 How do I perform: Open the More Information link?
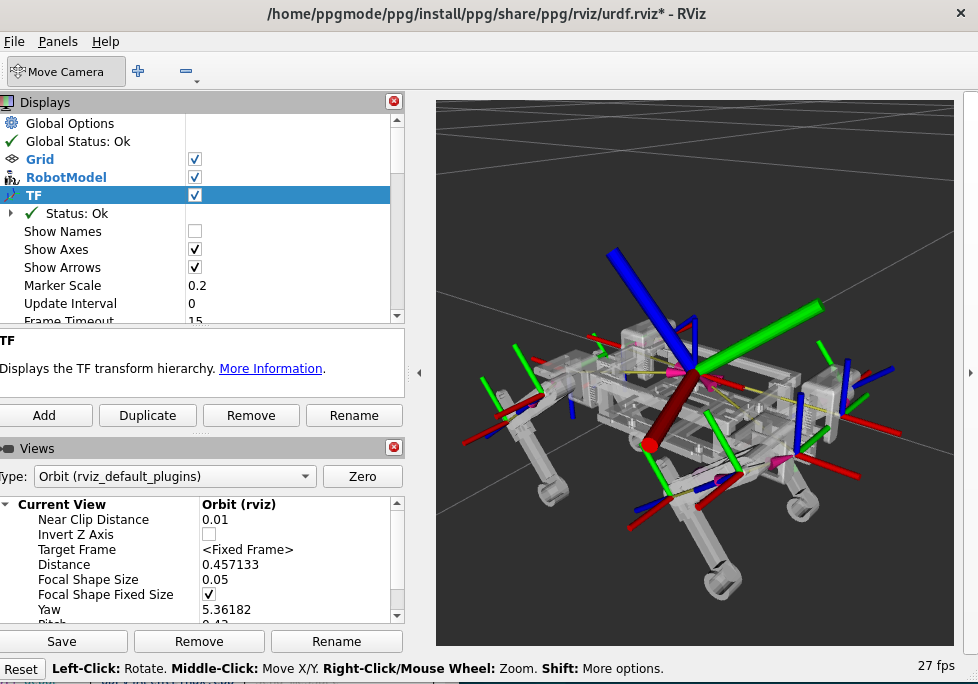[x=271, y=368]
